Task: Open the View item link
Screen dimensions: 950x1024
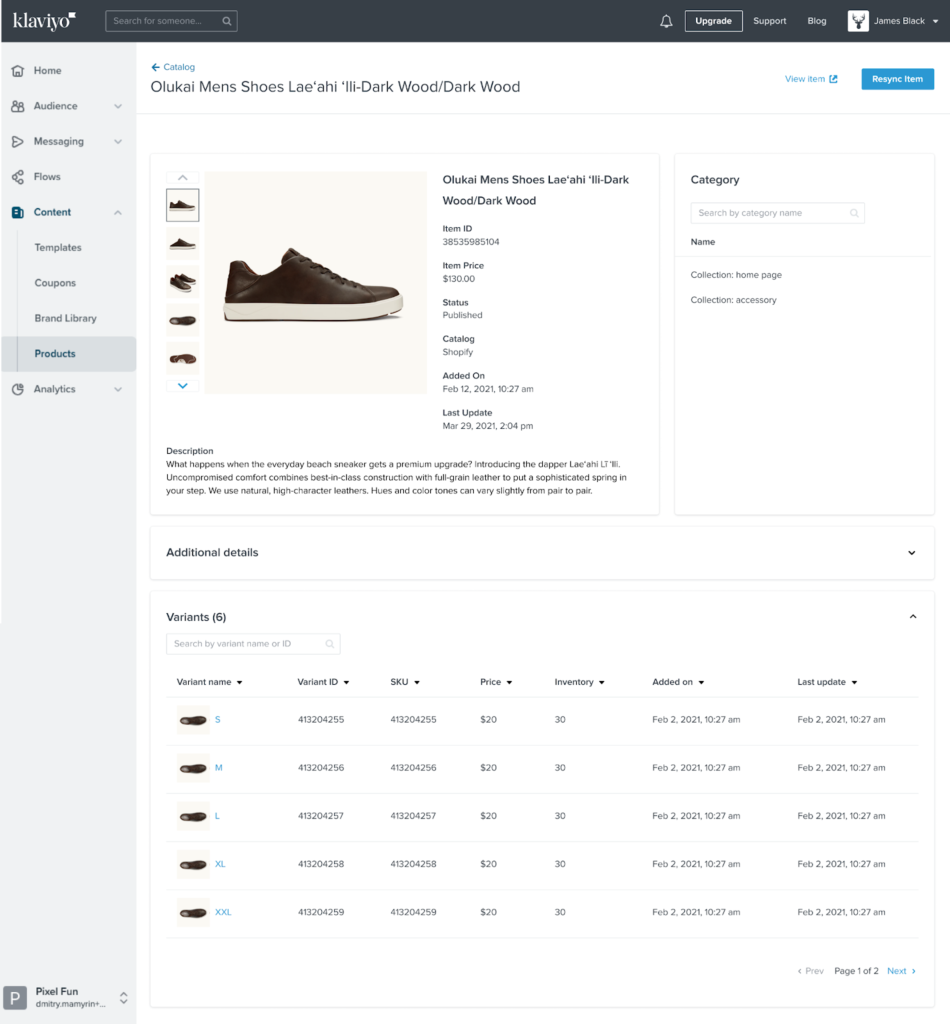Action: click(810, 78)
